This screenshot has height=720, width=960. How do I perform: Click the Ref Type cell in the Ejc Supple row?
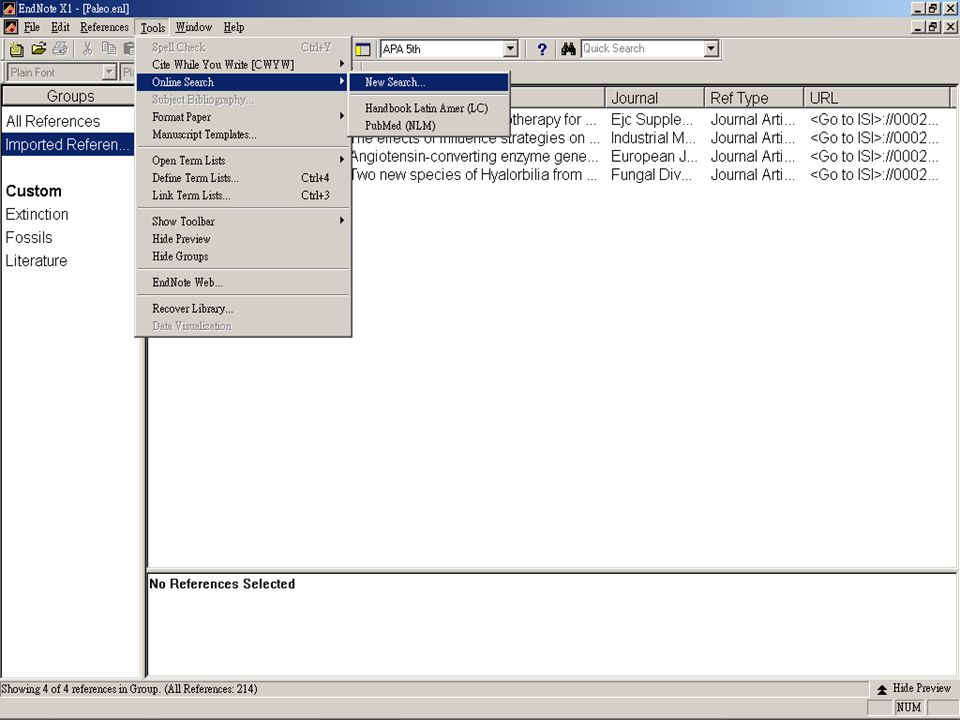click(x=753, y=119)
